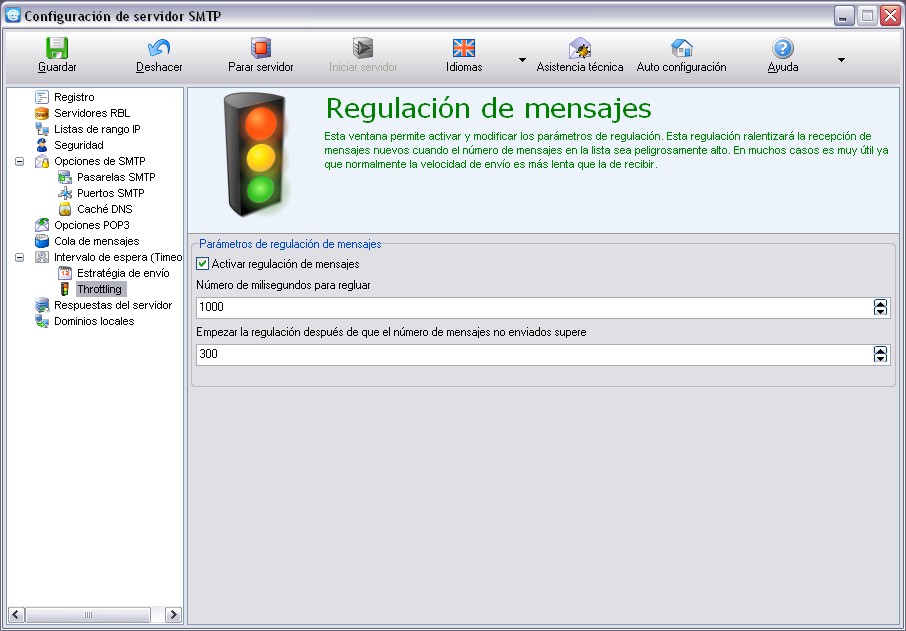The width and height of the screenshot is (906, 631).
Task: Click the Ayuda button label
Action: (783, 67)
